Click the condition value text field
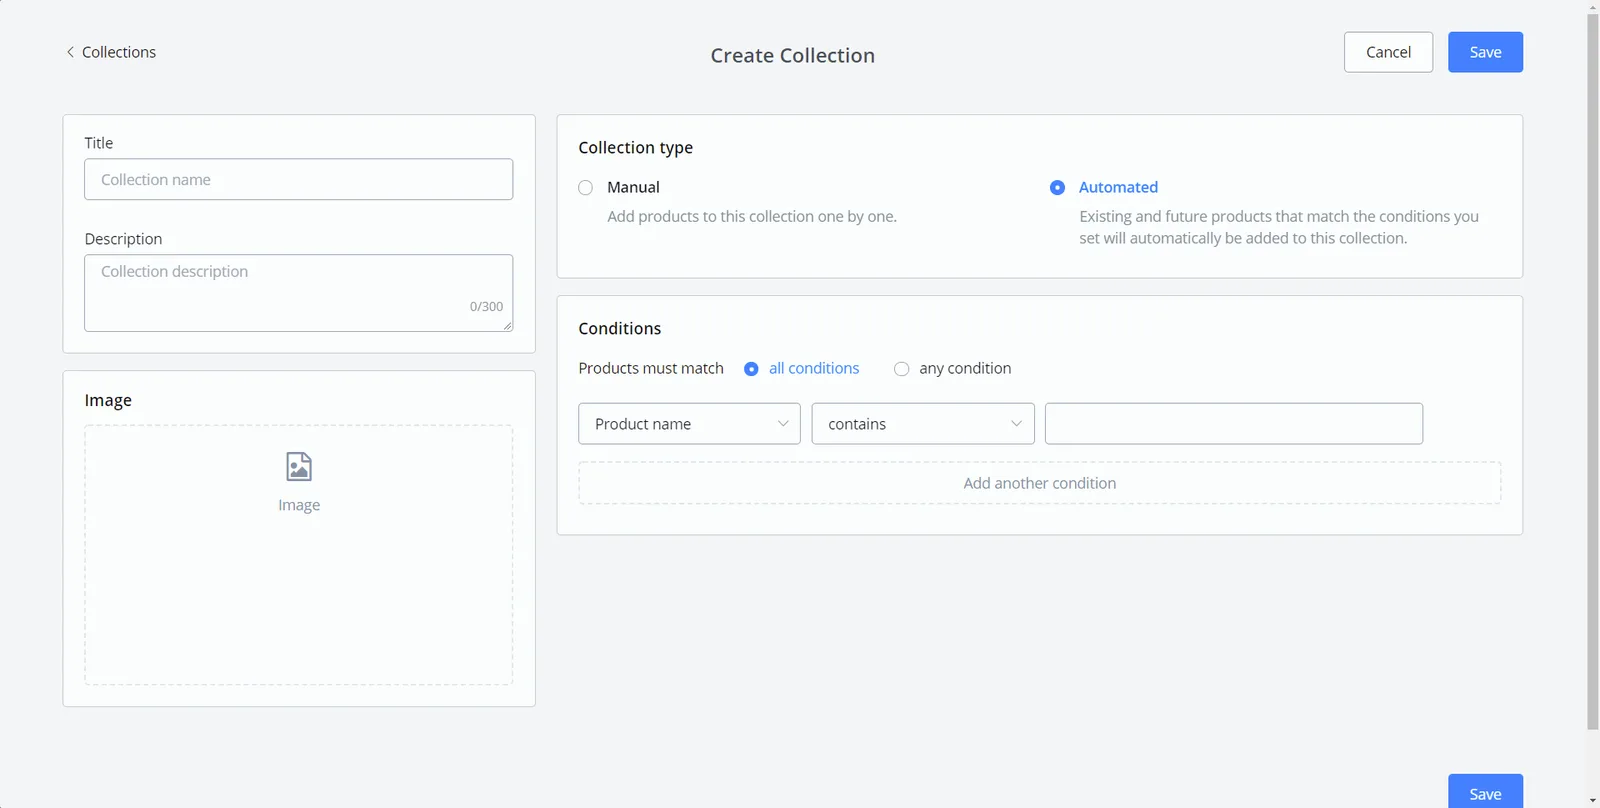This screenshot has height=808, width=1600. [1234, 424]
